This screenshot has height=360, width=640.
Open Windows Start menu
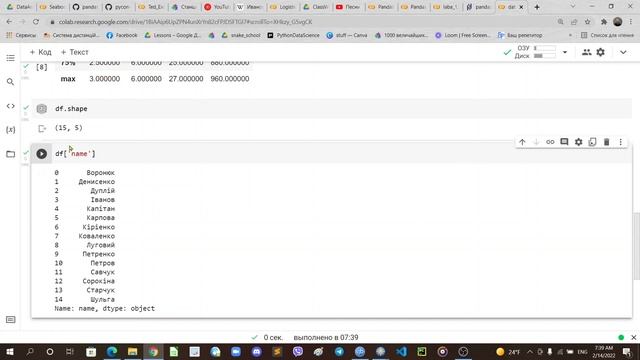coord(9,351)
